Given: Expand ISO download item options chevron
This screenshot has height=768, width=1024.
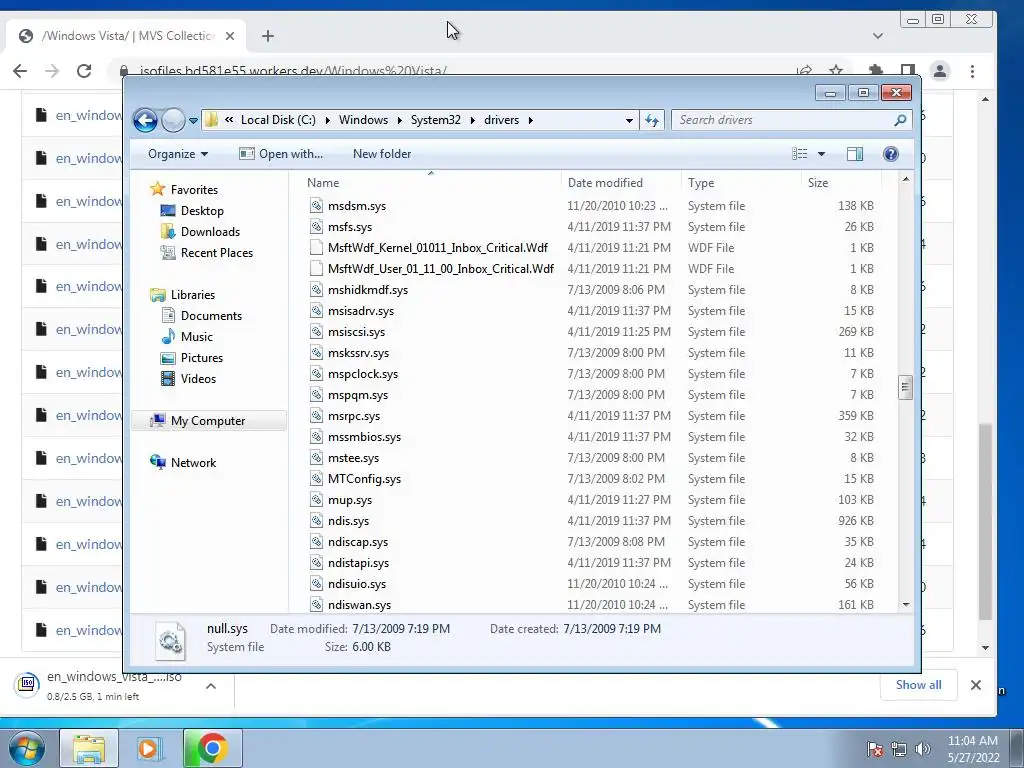Looking at the screenshot, I should tap(211, 686).
